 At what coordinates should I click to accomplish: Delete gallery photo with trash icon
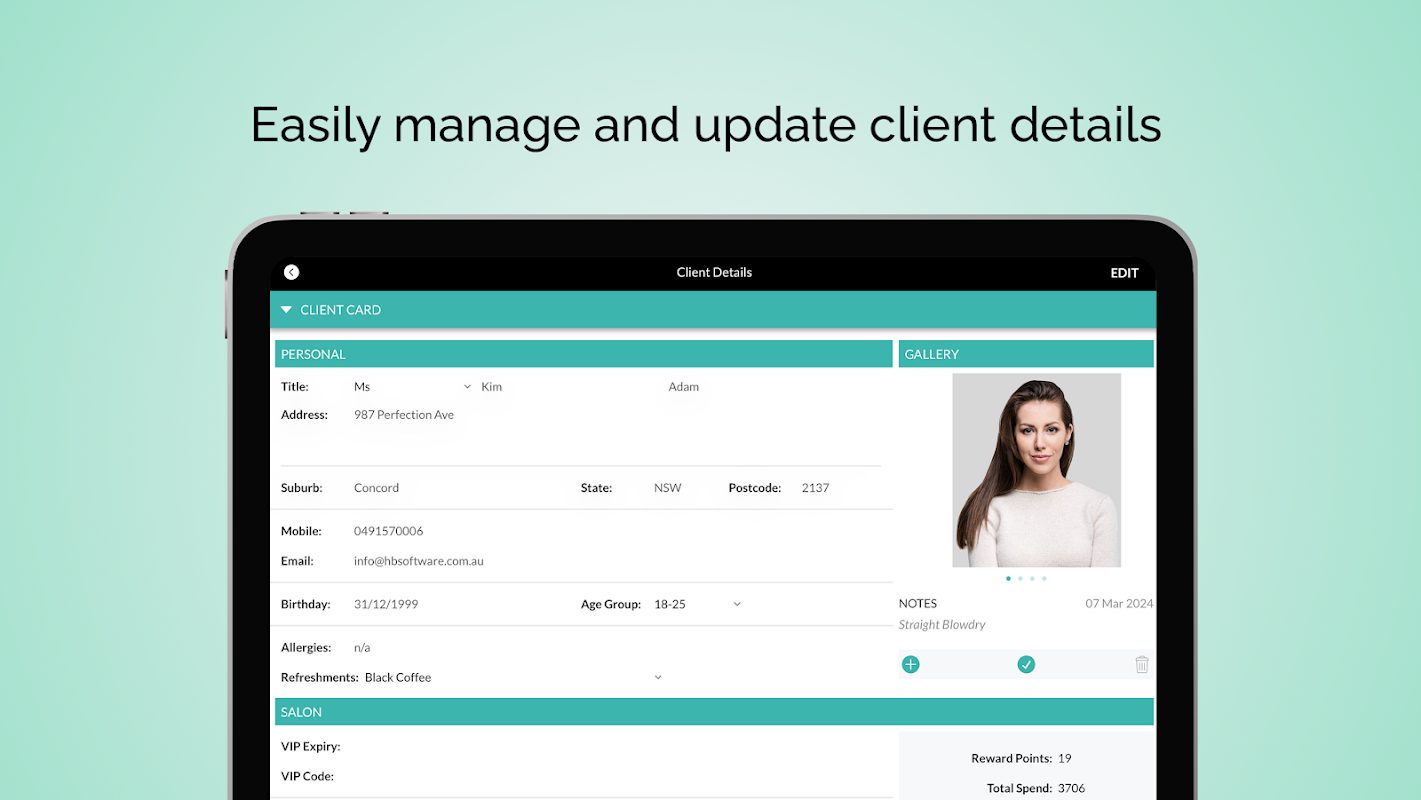[1142, 664]
